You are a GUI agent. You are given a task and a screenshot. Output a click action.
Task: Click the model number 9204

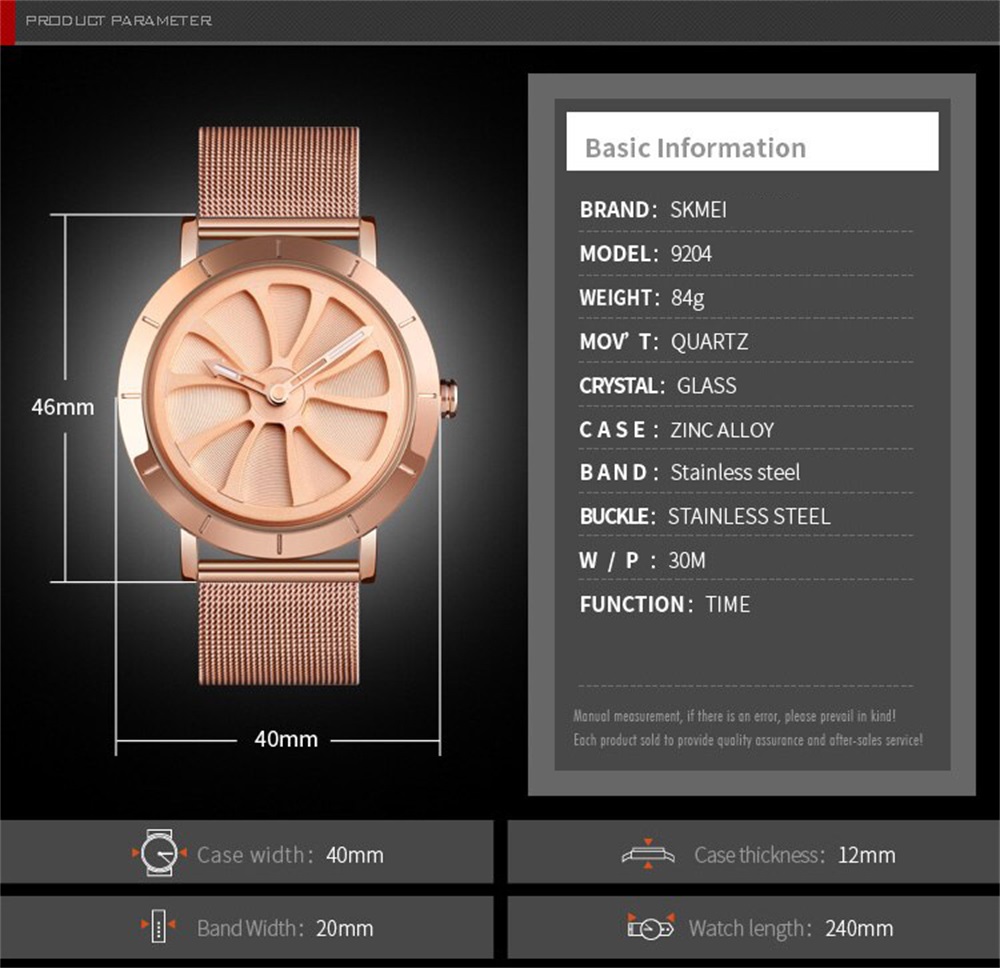point(690,254)
